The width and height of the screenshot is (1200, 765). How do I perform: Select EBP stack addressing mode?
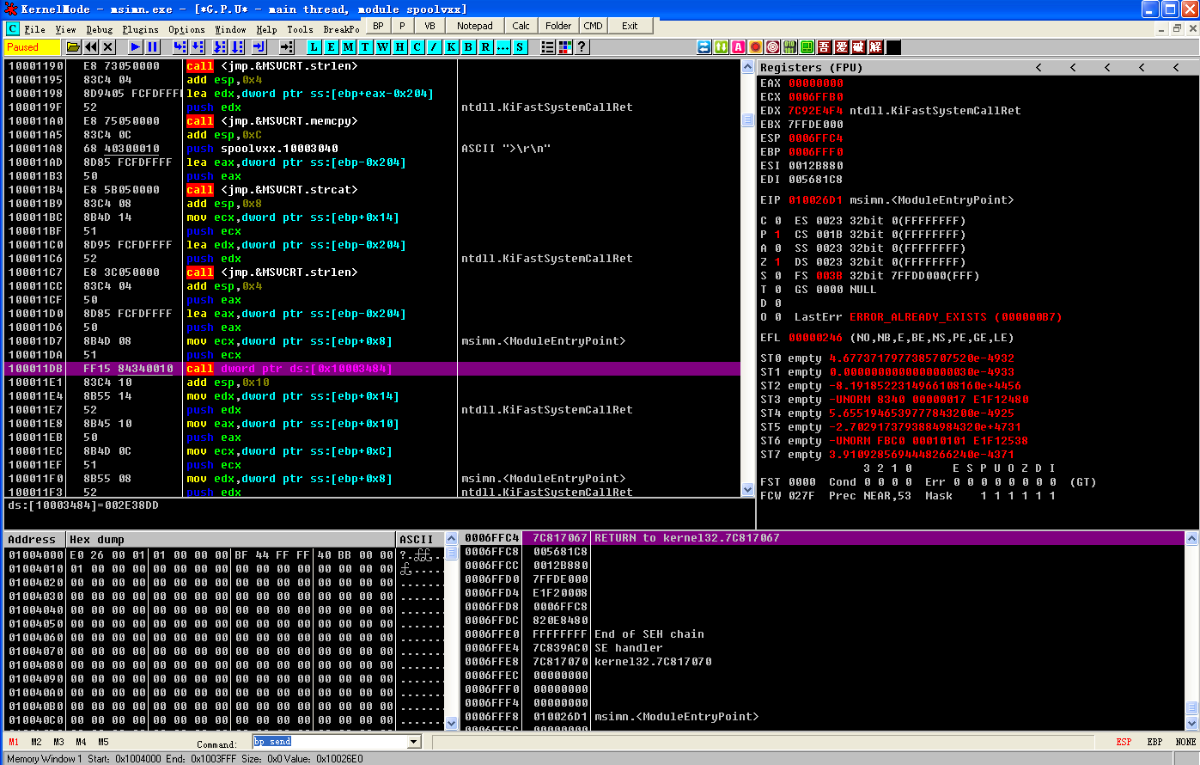[x=1155, y=742]
